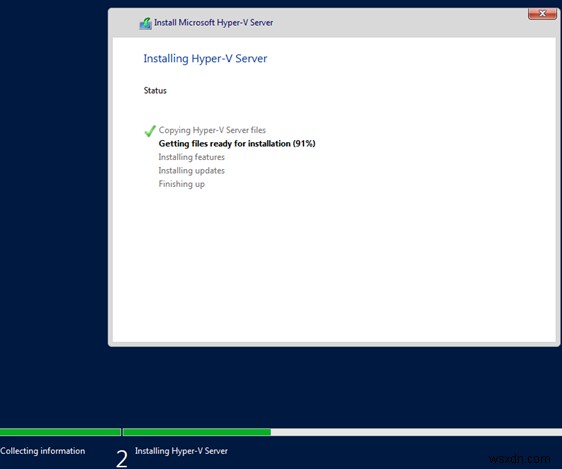Click the green checkmark next to Copying files
Image resolution: width=562 pixels, height=469 pixels.
(x=150, y=131)
